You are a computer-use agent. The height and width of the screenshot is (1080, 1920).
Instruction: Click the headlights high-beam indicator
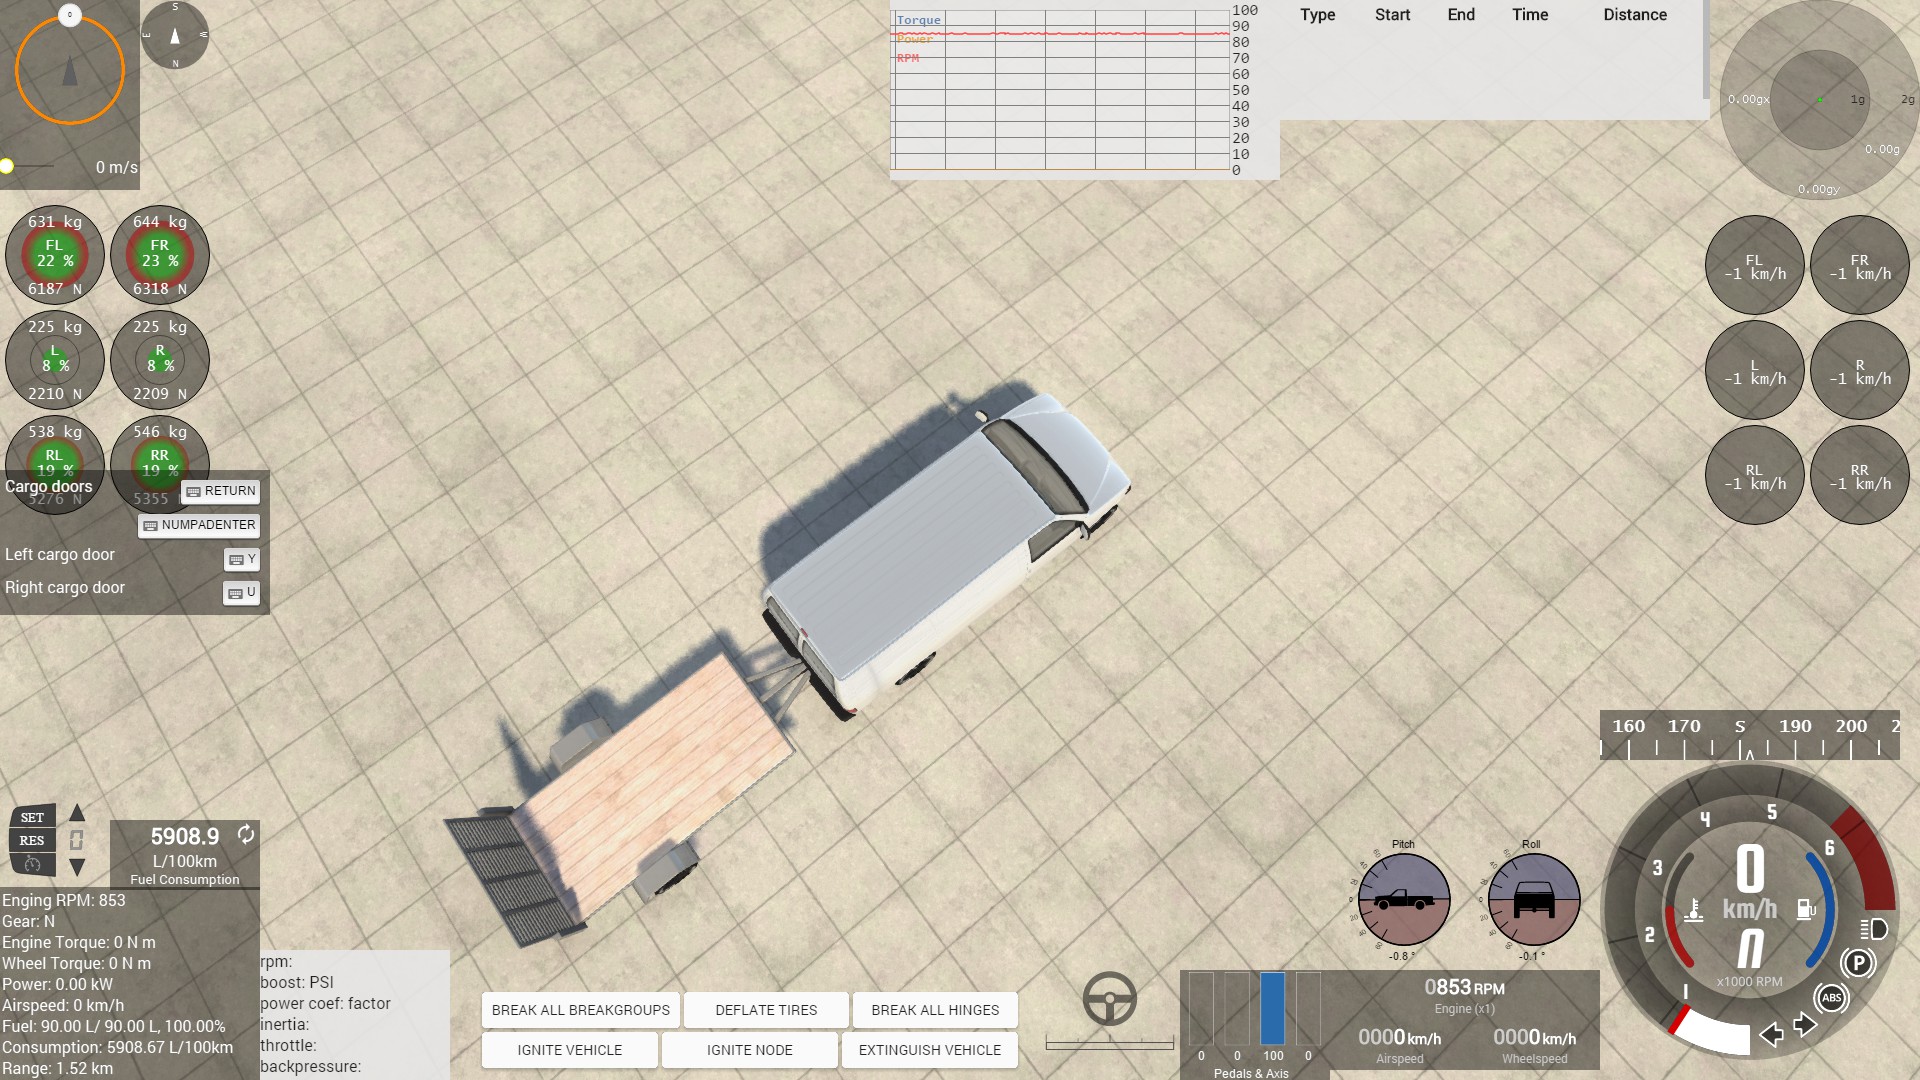point(1873,929)
